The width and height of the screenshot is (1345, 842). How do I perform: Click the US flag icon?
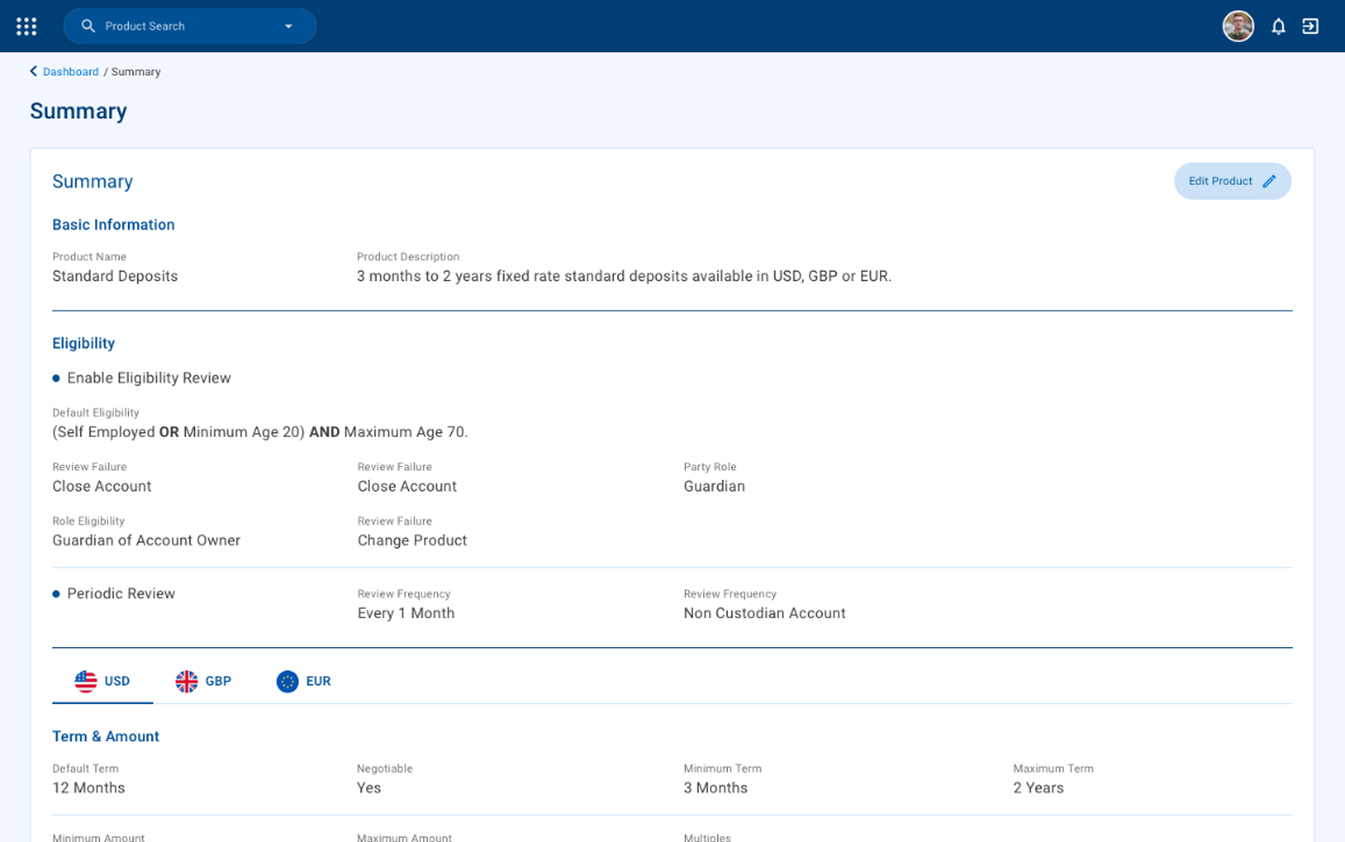point(86,681)
